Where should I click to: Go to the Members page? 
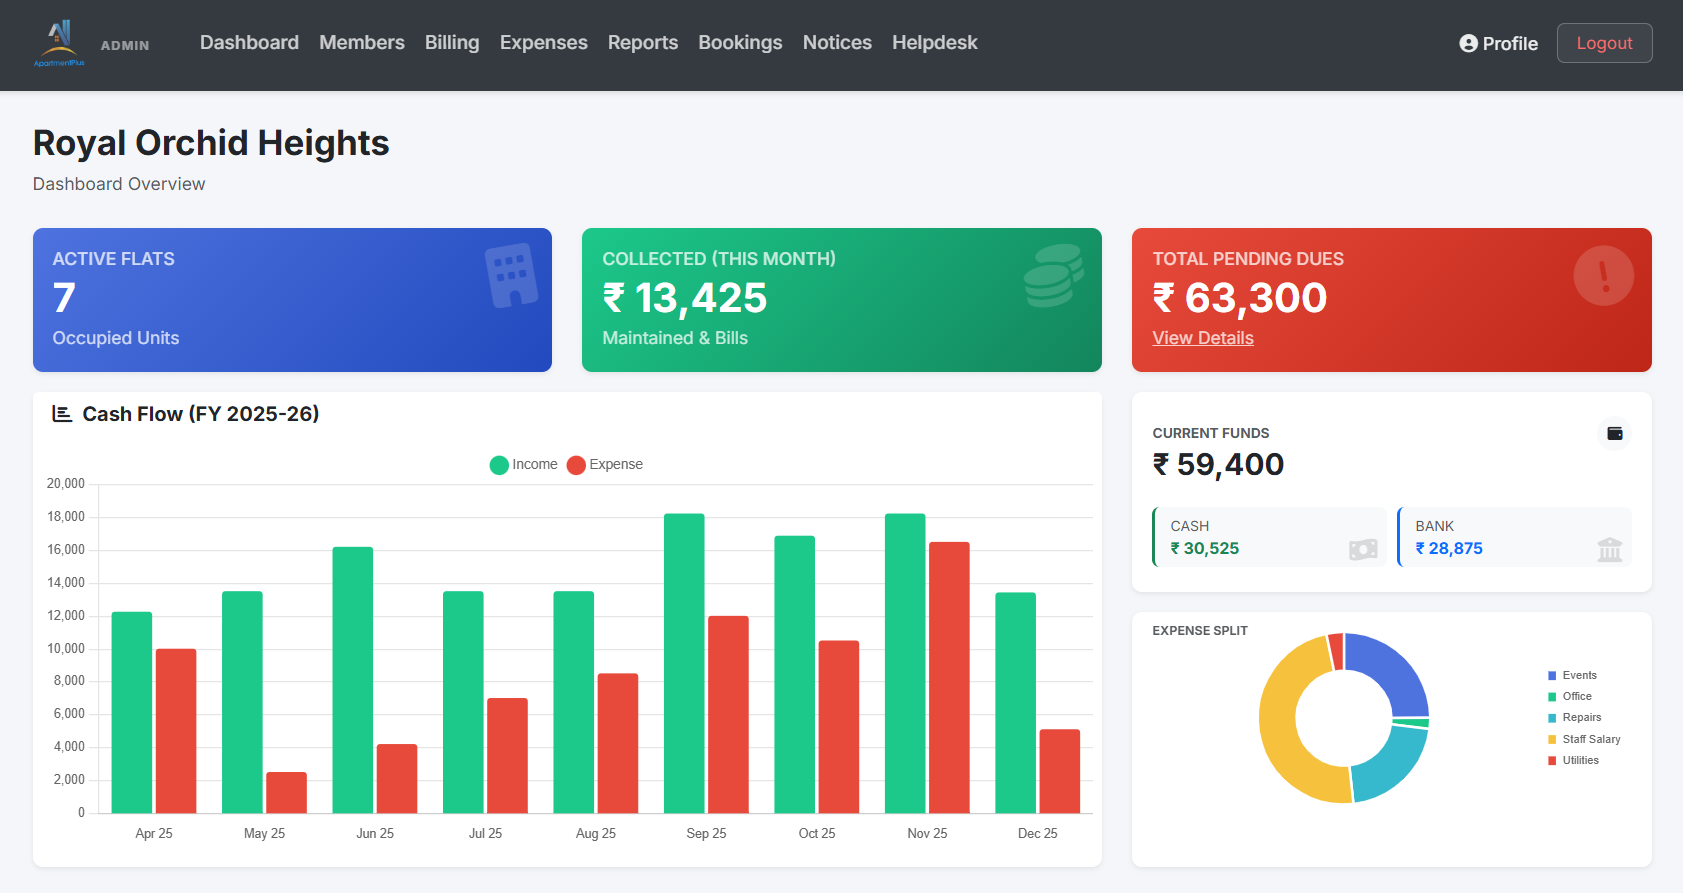coord(362,43)
